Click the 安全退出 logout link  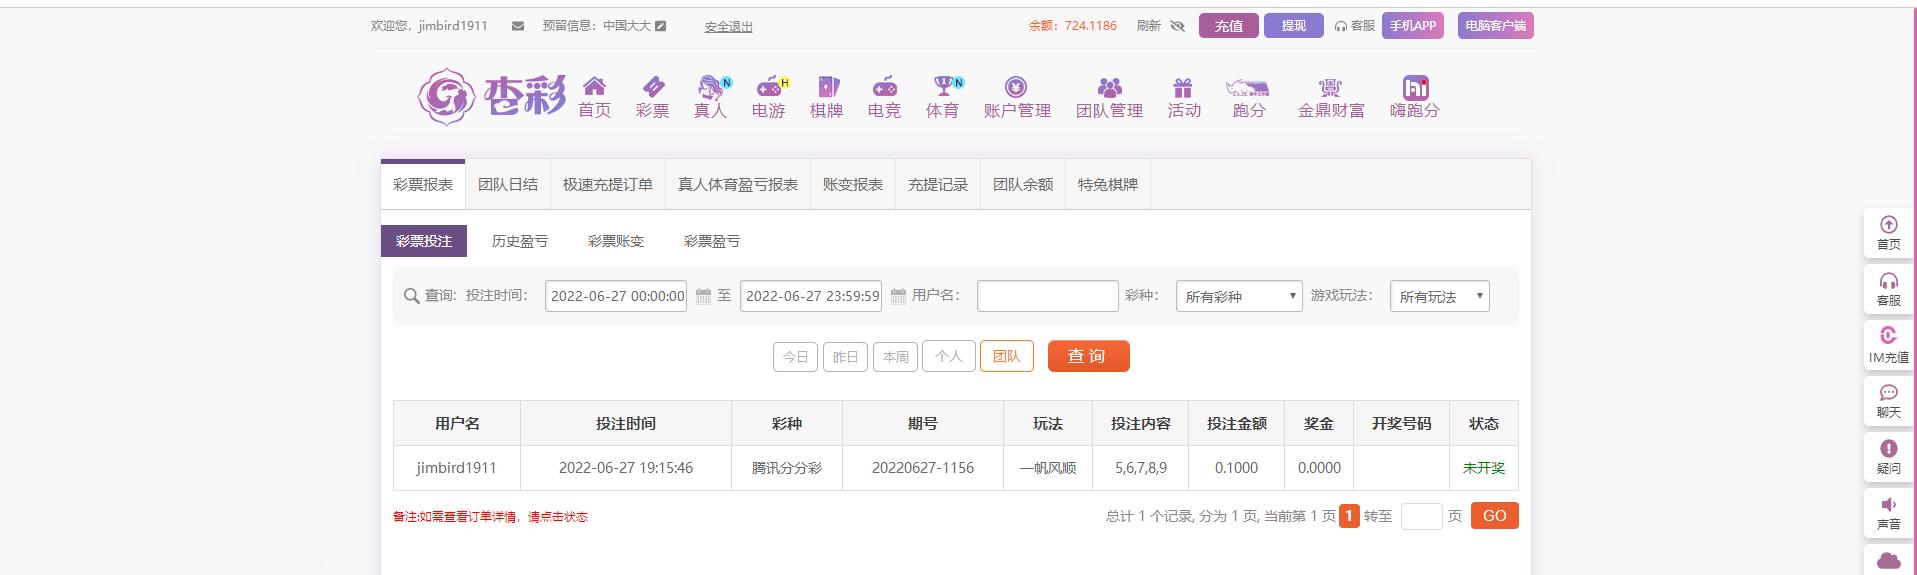tap(728, 27)
